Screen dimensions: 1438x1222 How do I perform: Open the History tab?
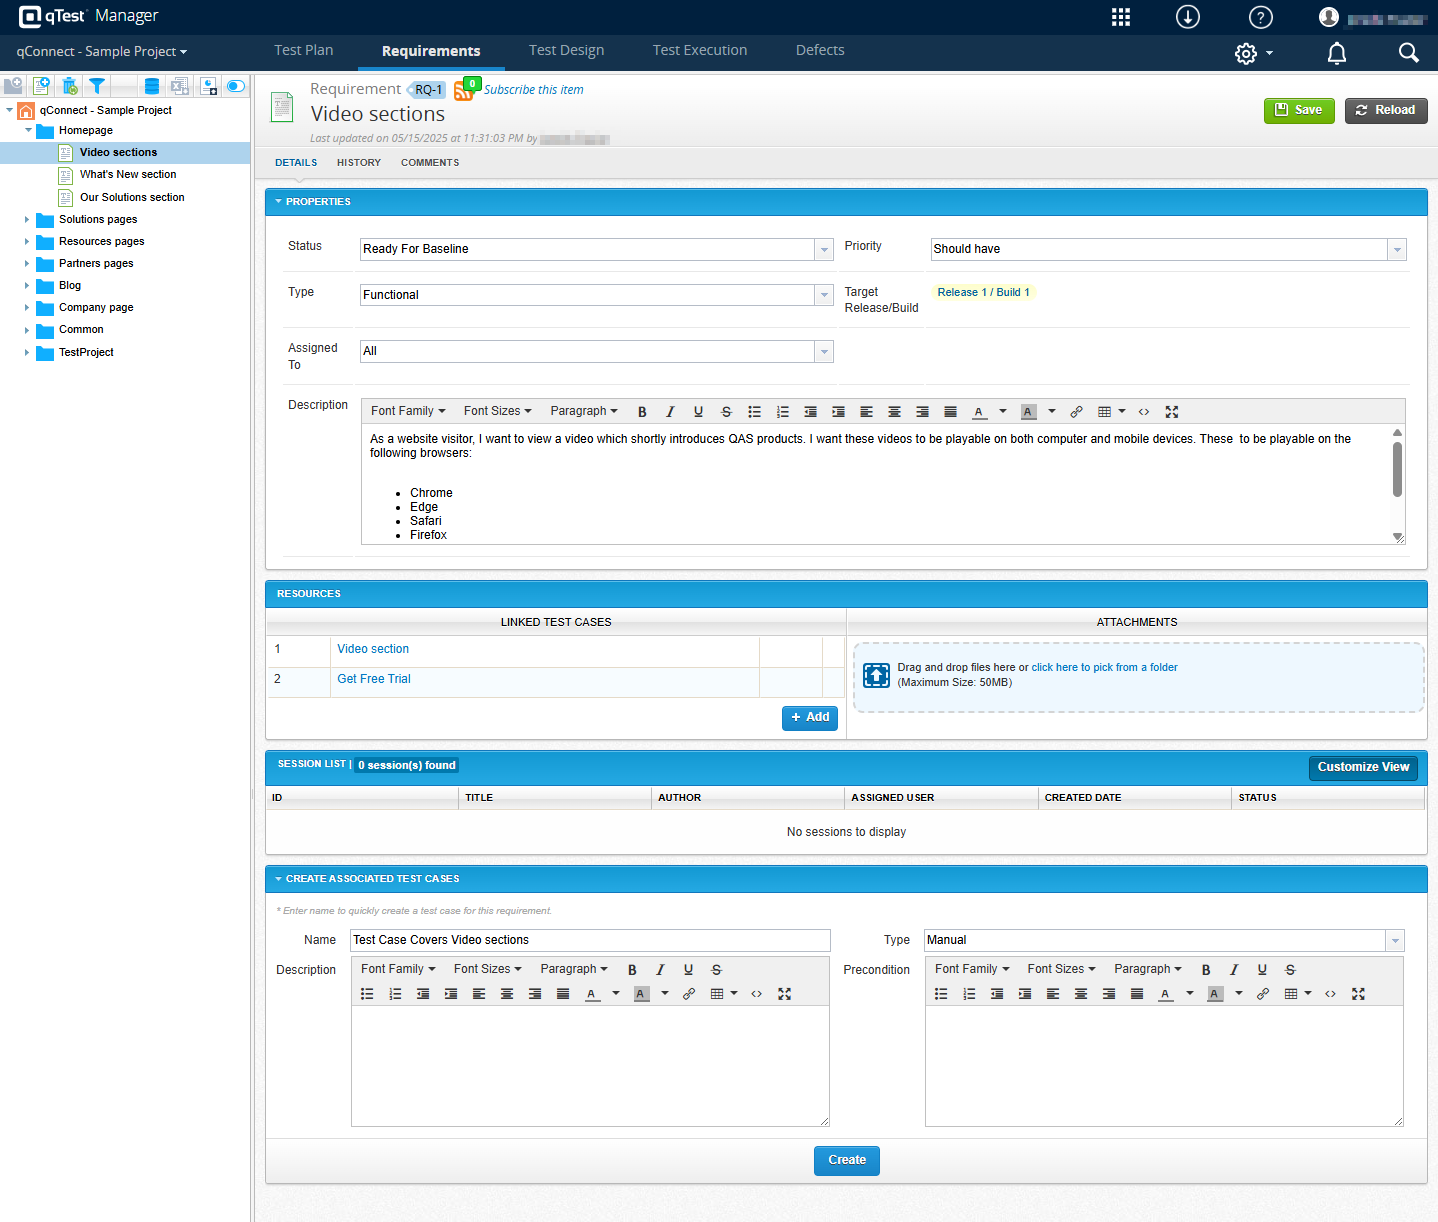coord(358,163)
